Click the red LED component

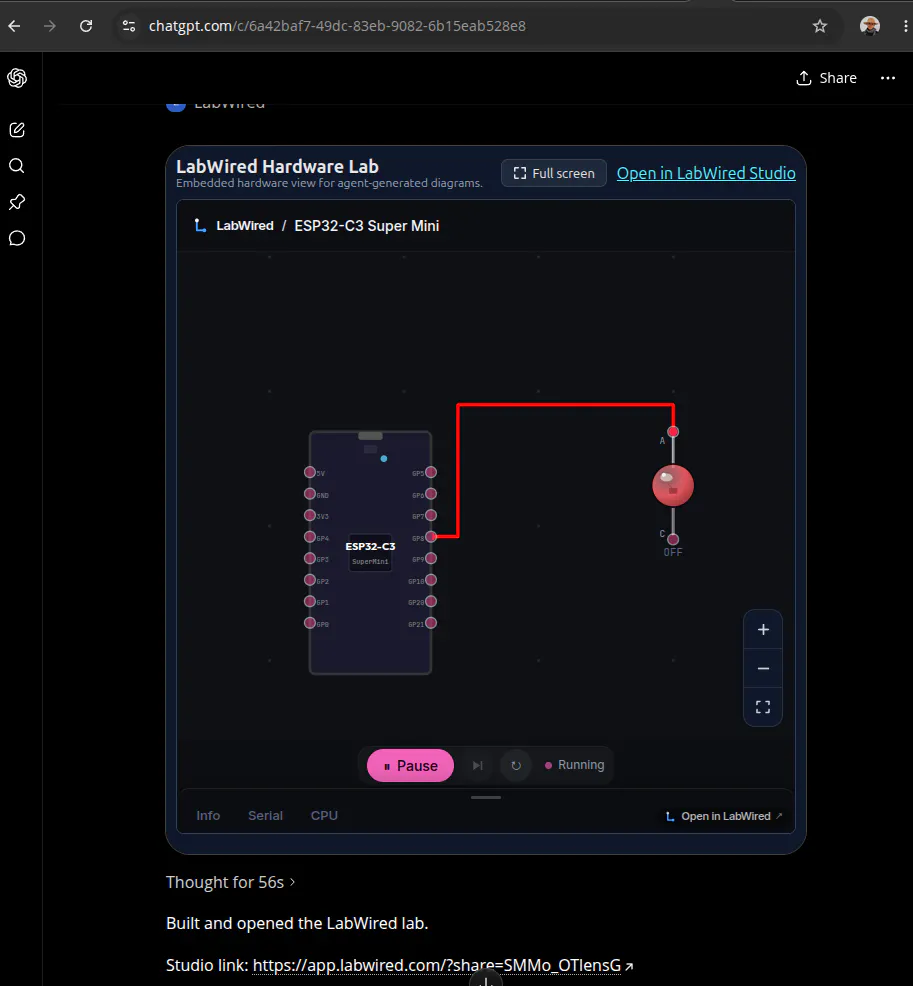click(673, 485)
